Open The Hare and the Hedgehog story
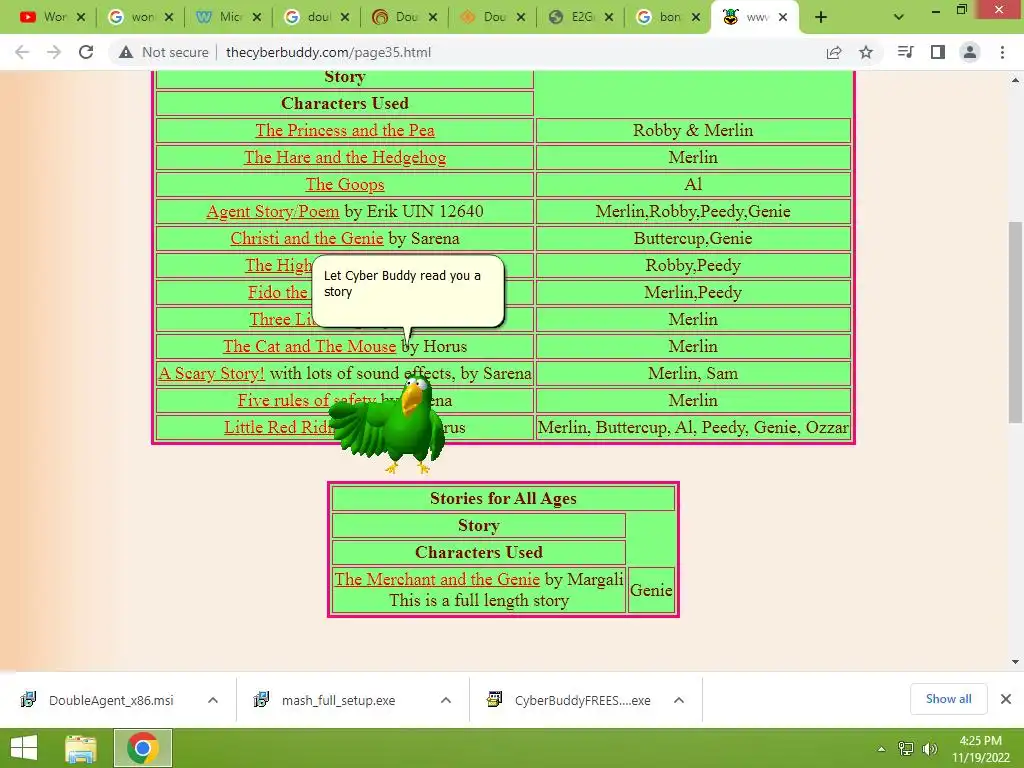 pyautogui.click(x=345, y=157)
